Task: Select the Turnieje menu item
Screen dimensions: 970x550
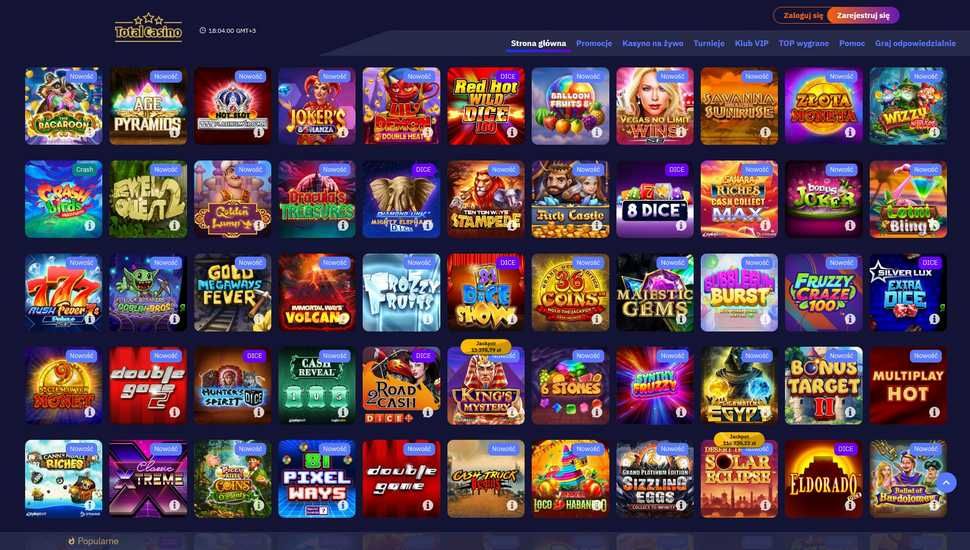Action: [x=709, y=43]
